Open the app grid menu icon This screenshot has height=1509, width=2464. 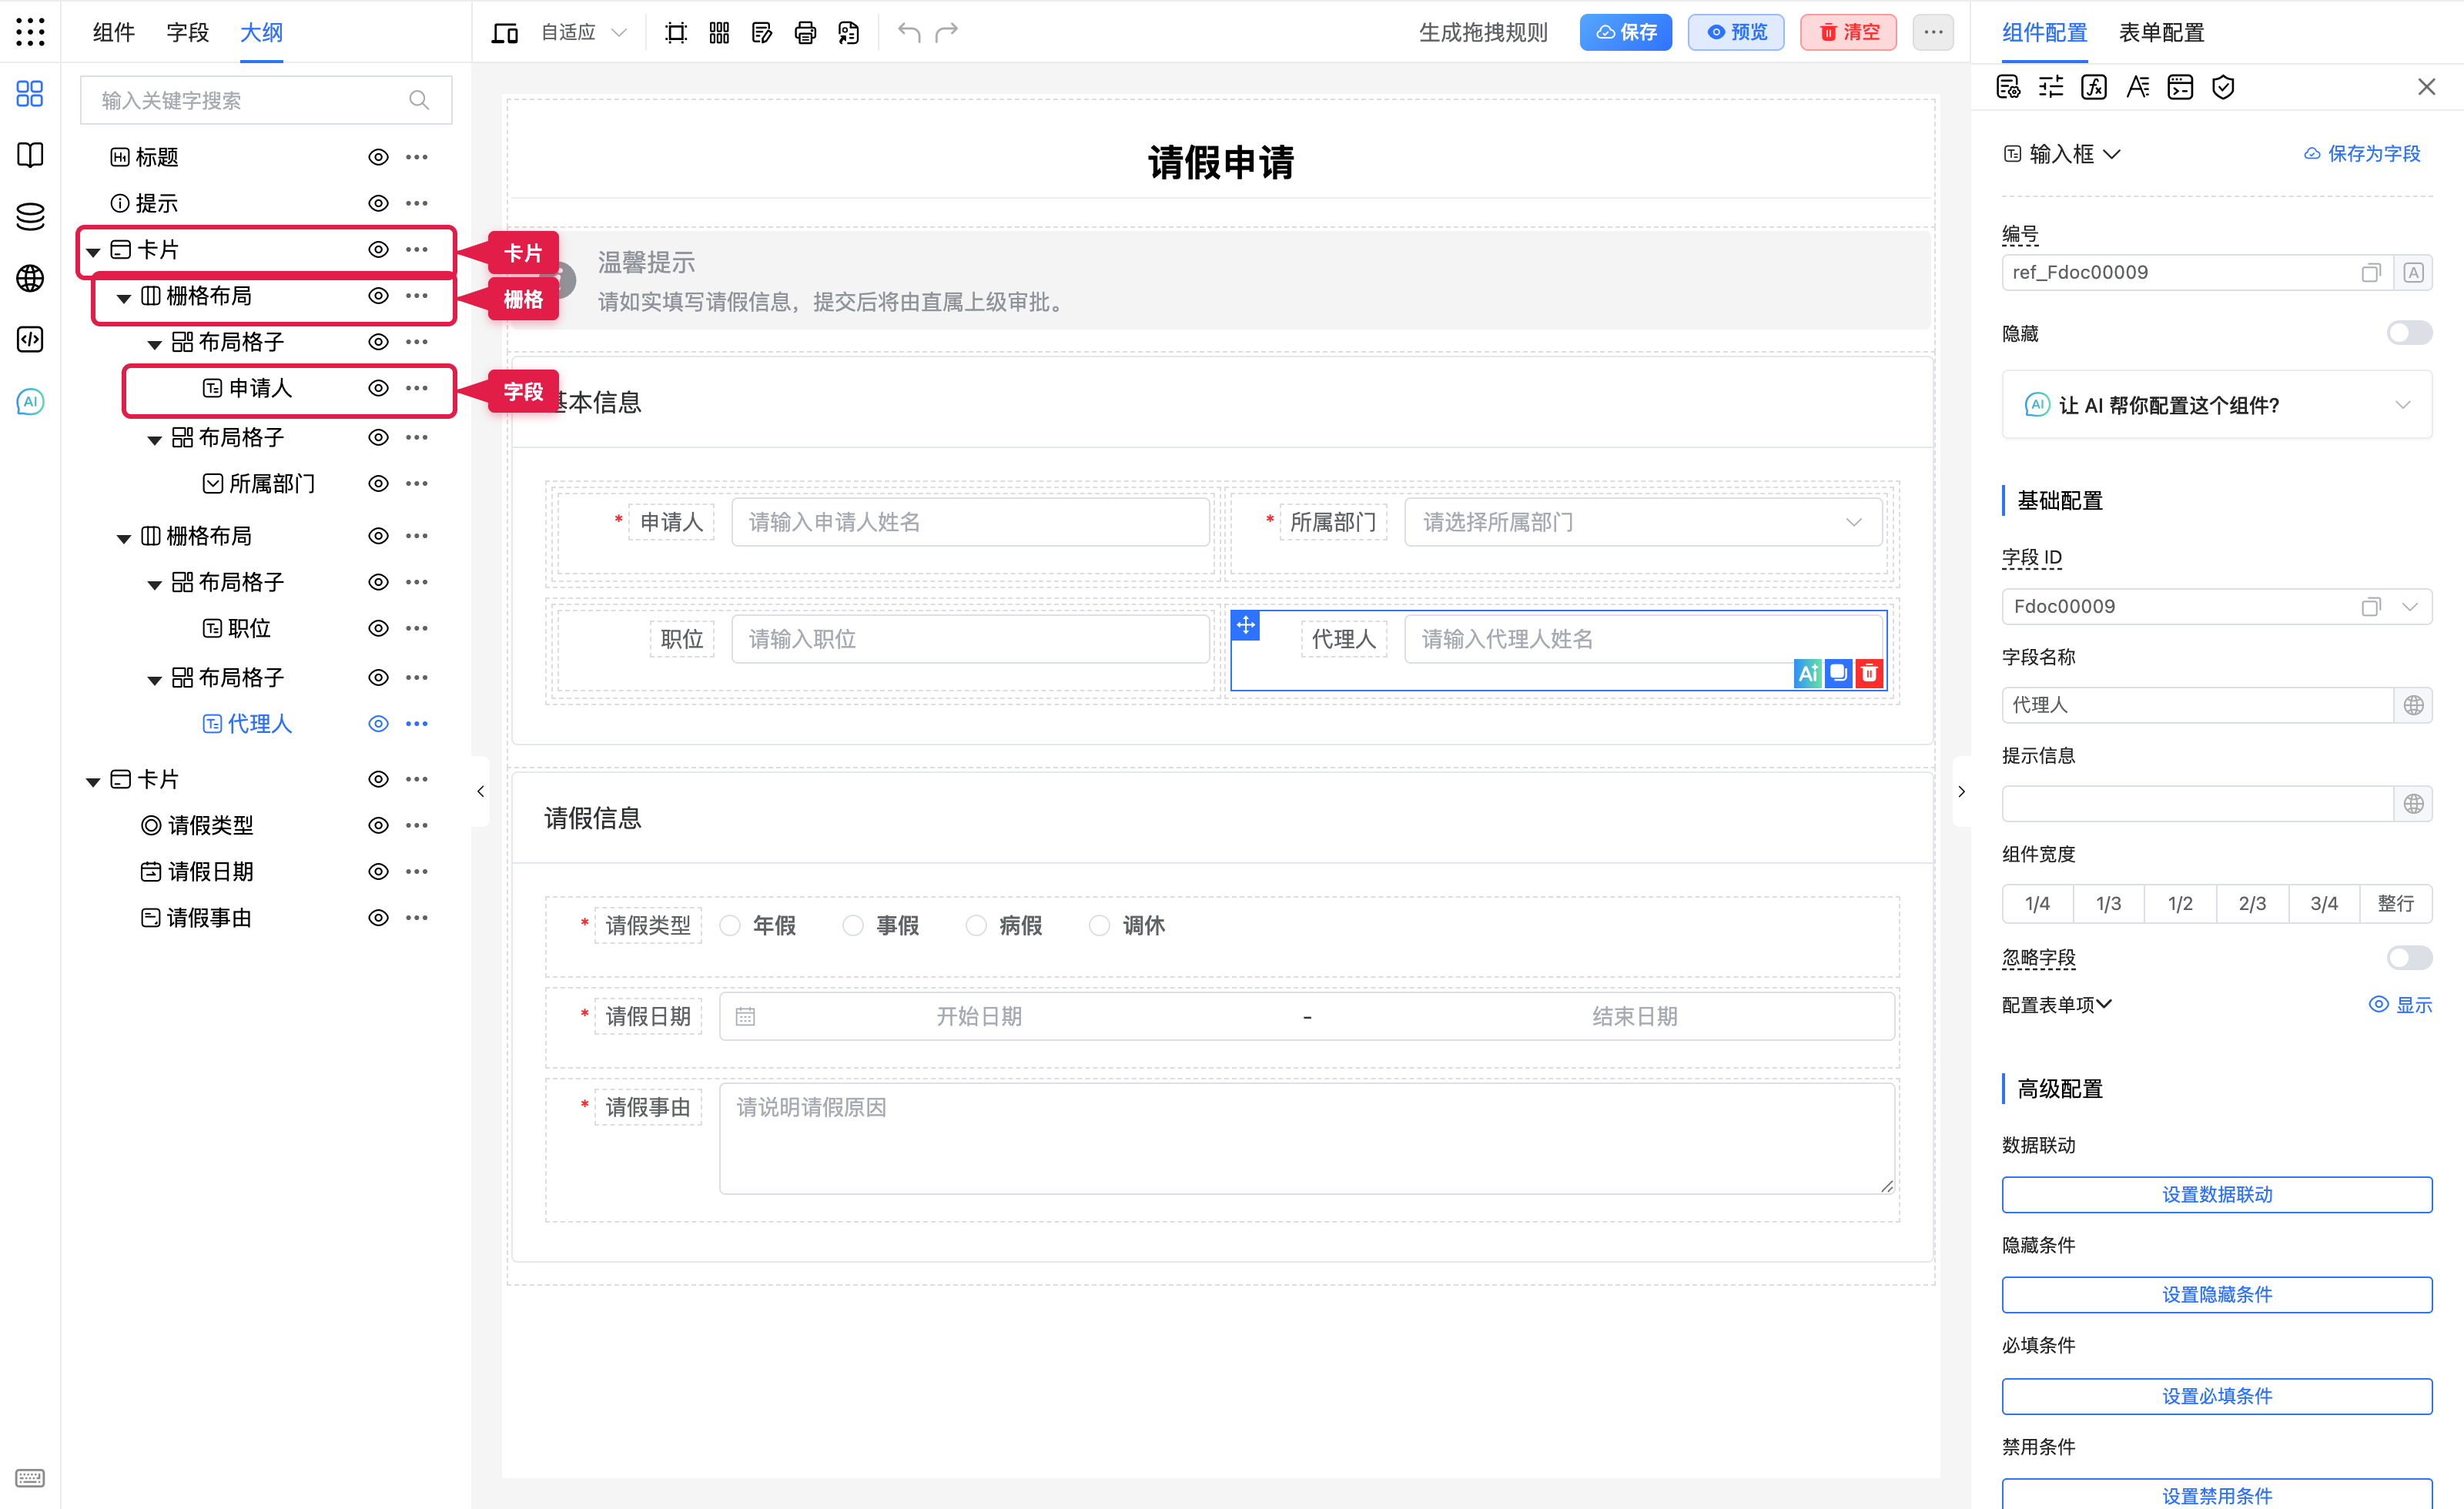(30, 31)
